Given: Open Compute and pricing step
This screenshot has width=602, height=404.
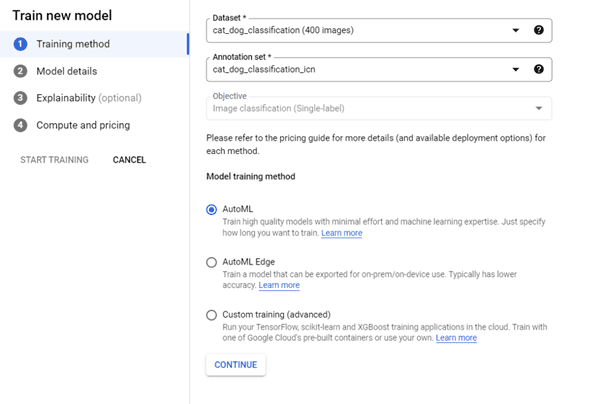Looking at the screenshot, I should (x=83, y=125).
